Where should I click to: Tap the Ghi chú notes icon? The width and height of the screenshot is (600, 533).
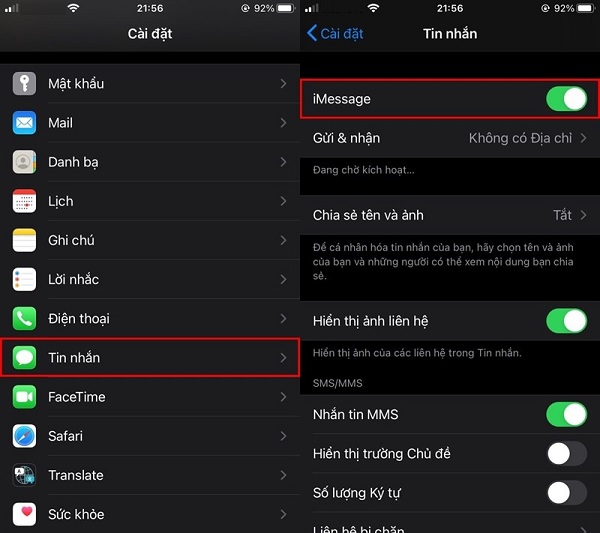click(24, 240)
